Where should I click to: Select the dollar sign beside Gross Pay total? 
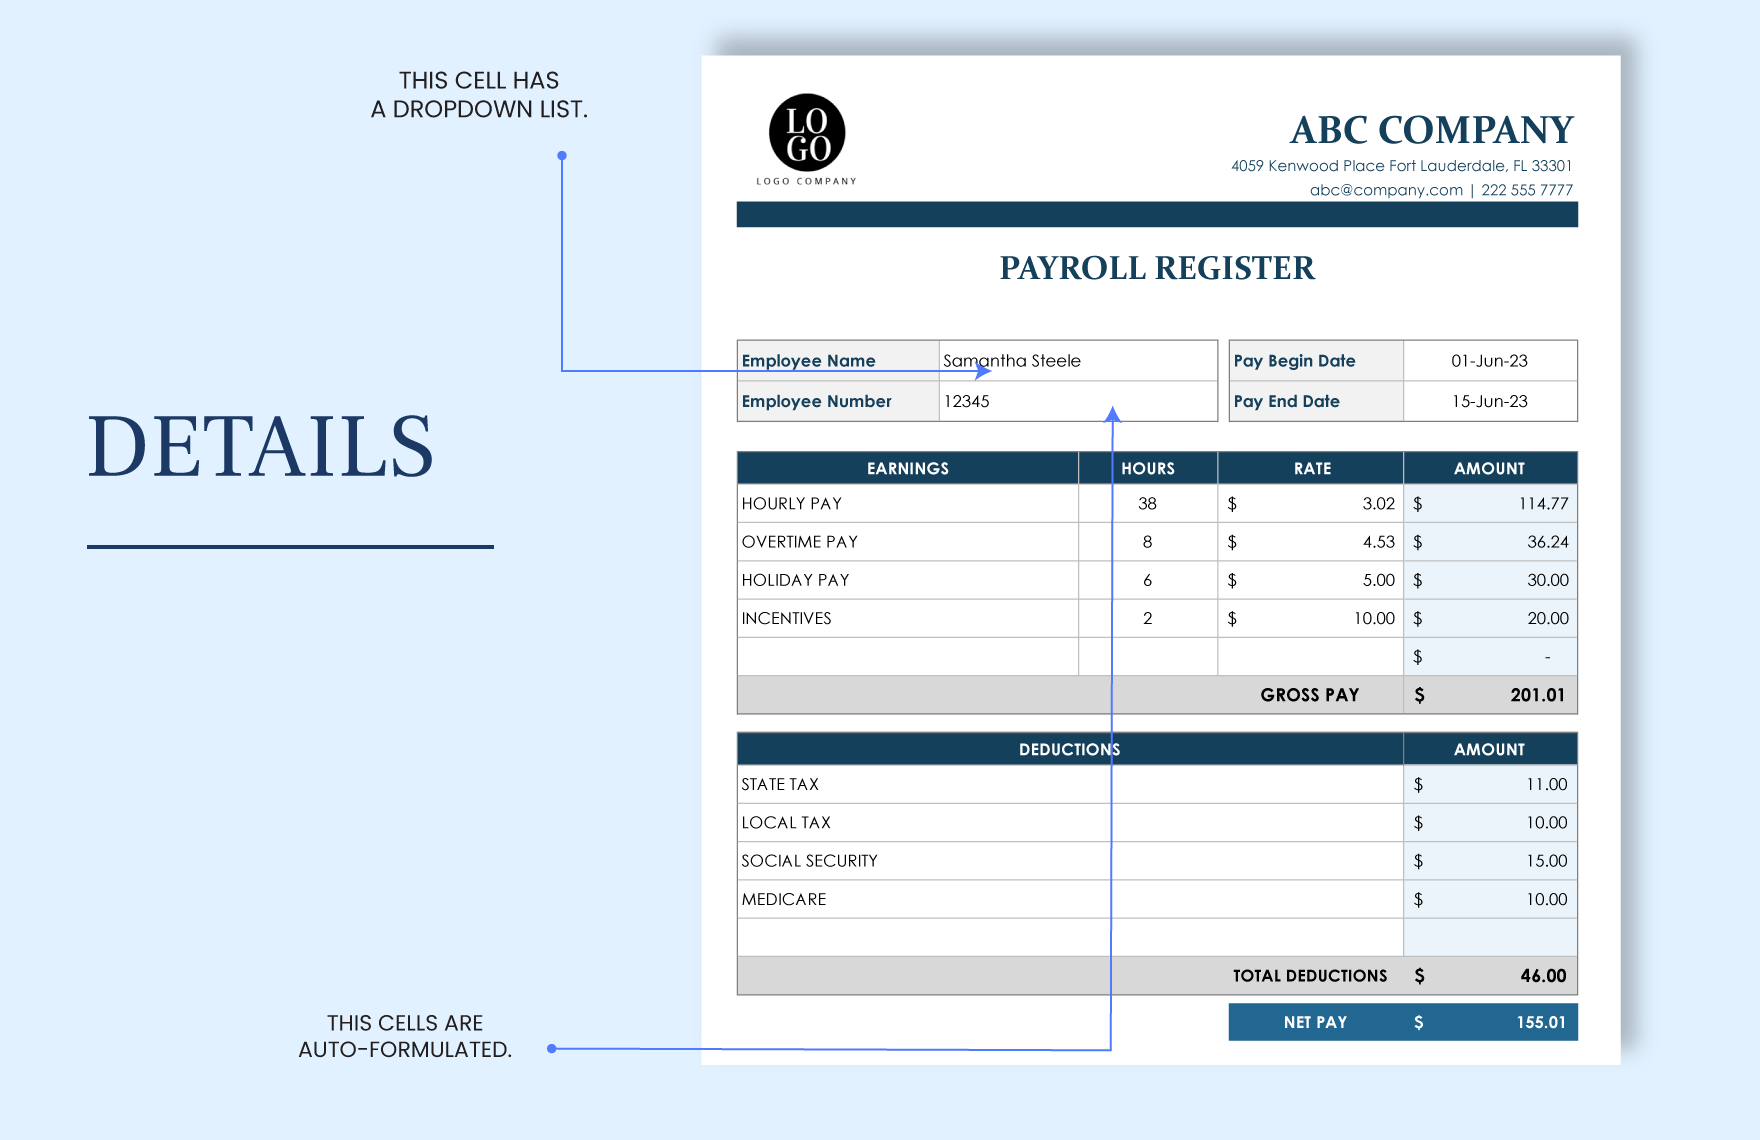[1419, 694]
